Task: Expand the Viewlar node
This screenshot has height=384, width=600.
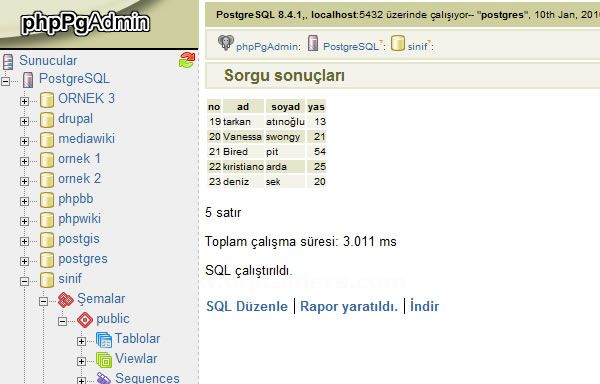Action: point(82,361)
